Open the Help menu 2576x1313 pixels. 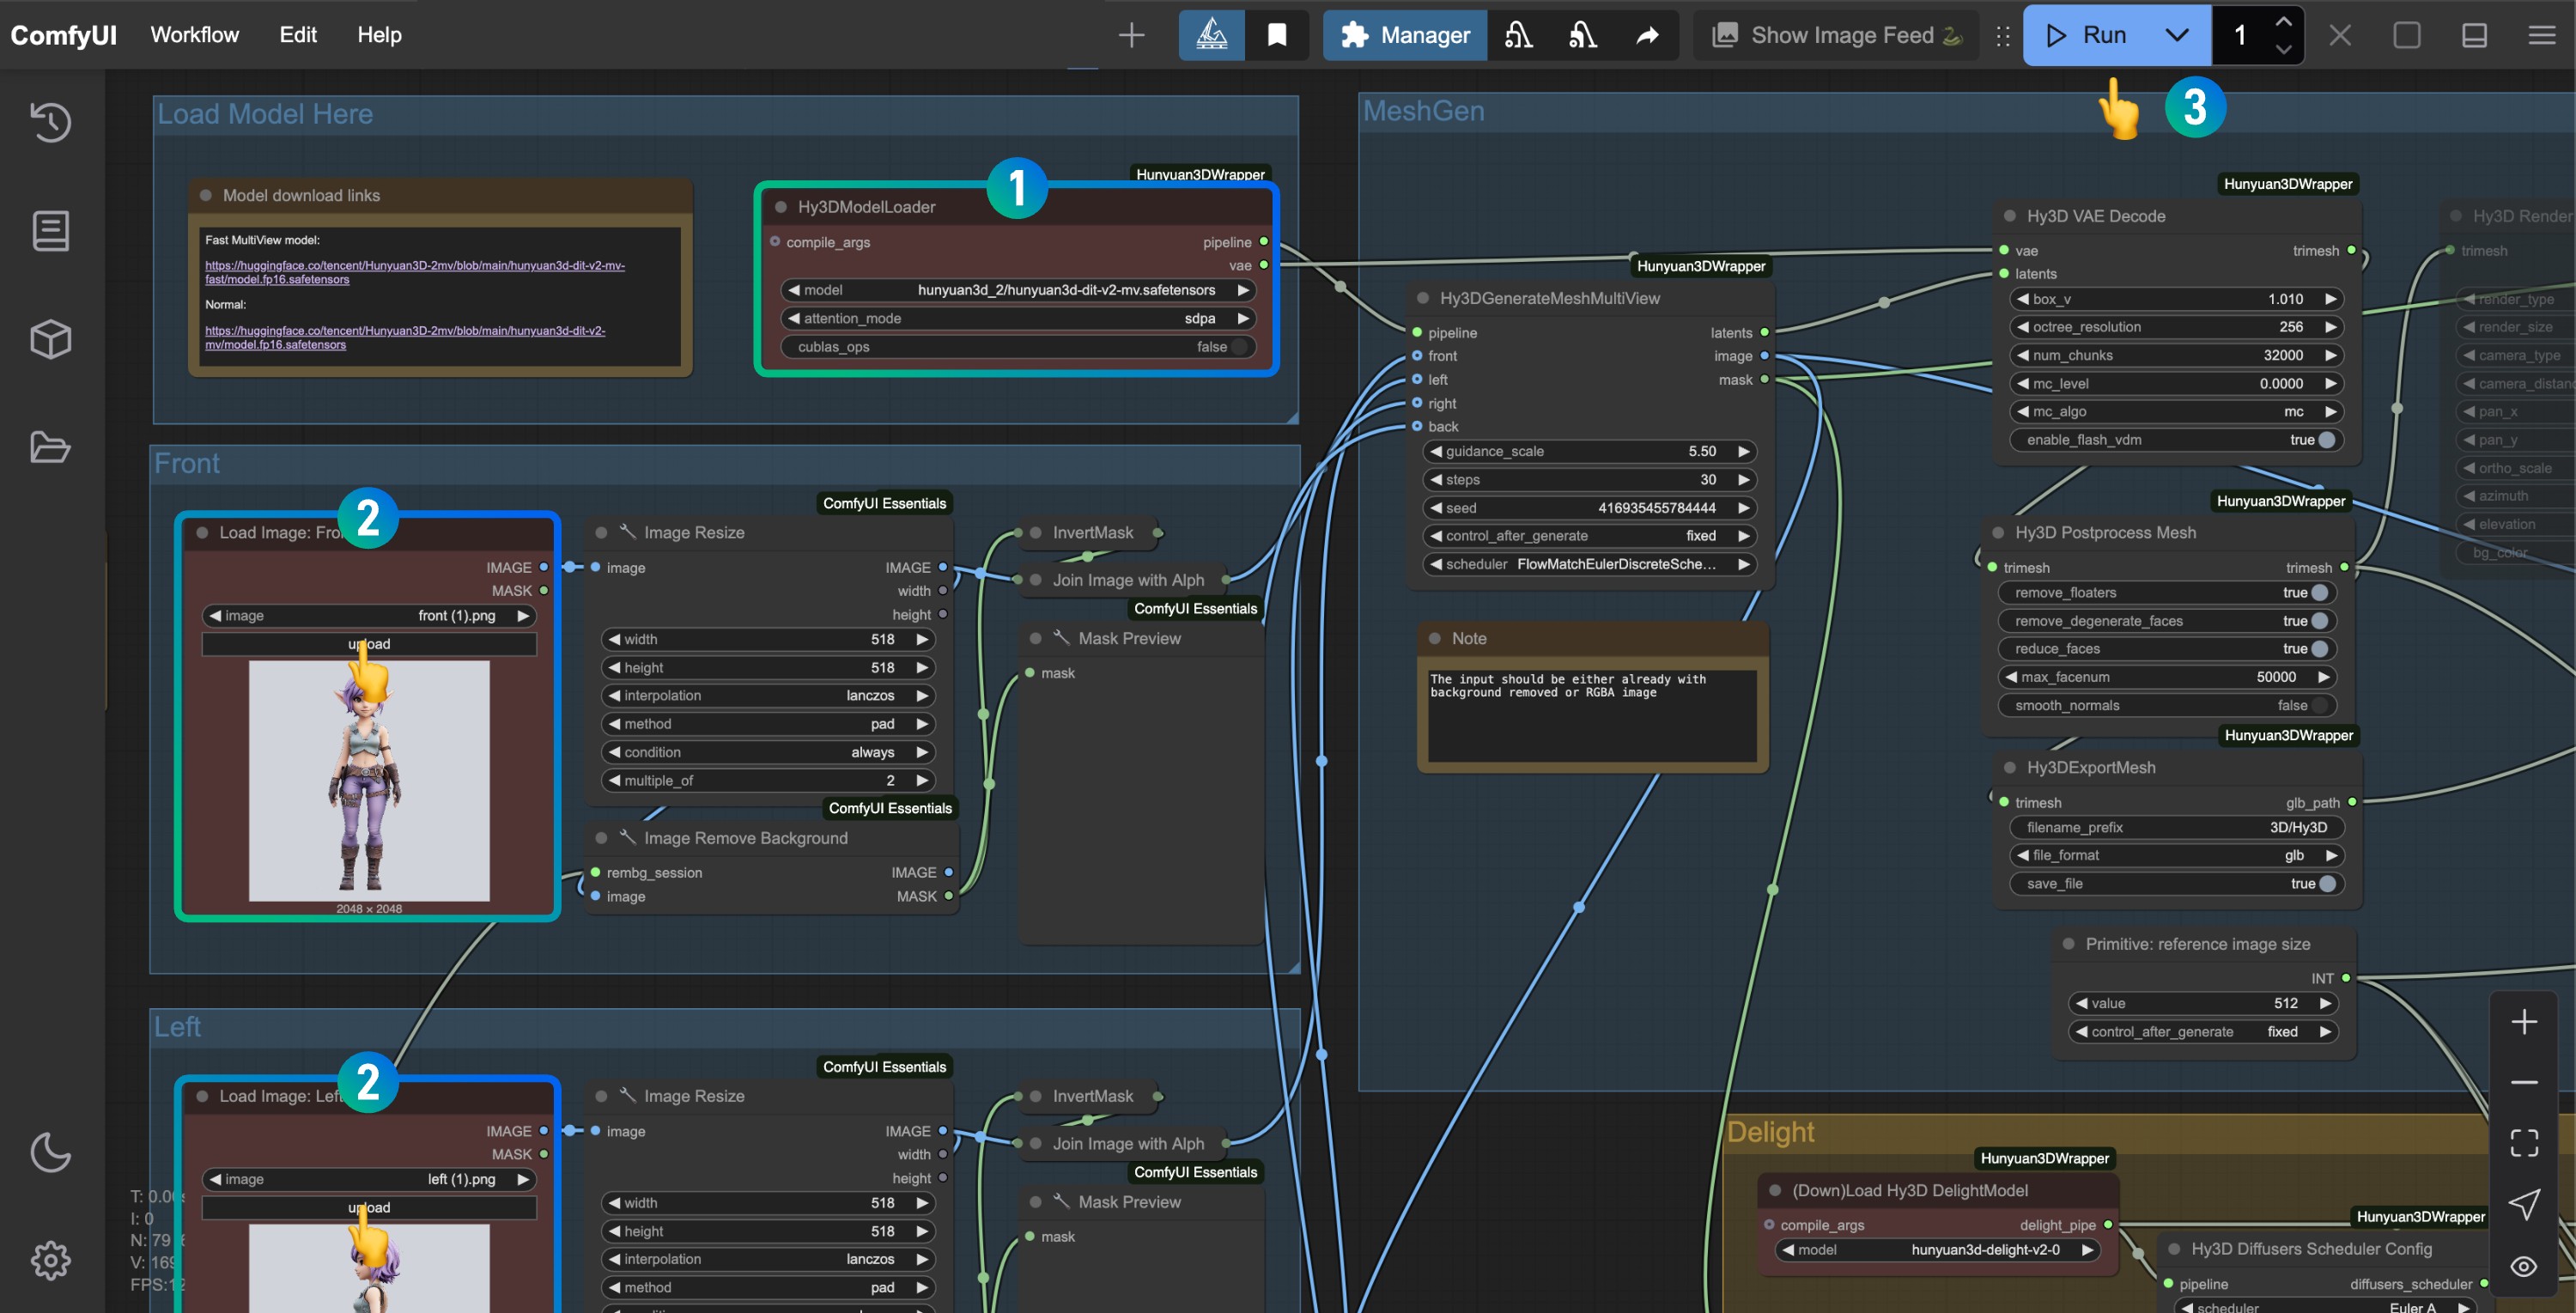(379, 35)
